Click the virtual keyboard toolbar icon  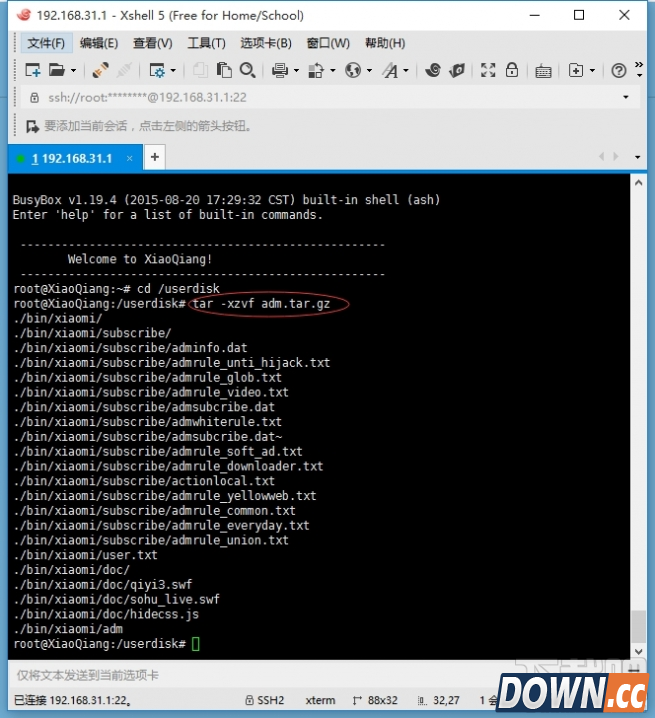pyautogui.click(x=543, y=70)
